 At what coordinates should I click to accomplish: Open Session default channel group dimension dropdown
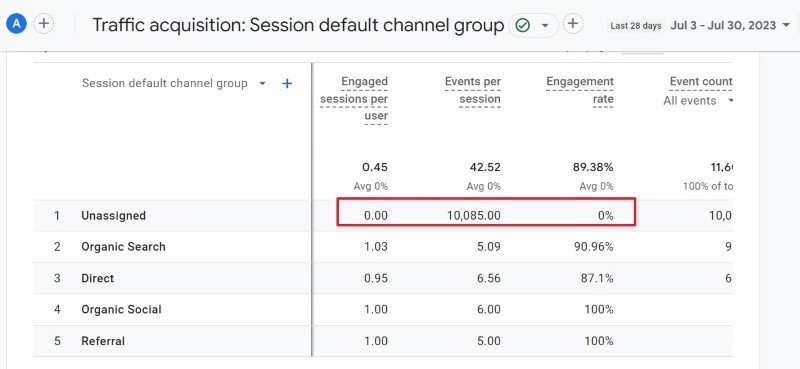tap(262, 83)
